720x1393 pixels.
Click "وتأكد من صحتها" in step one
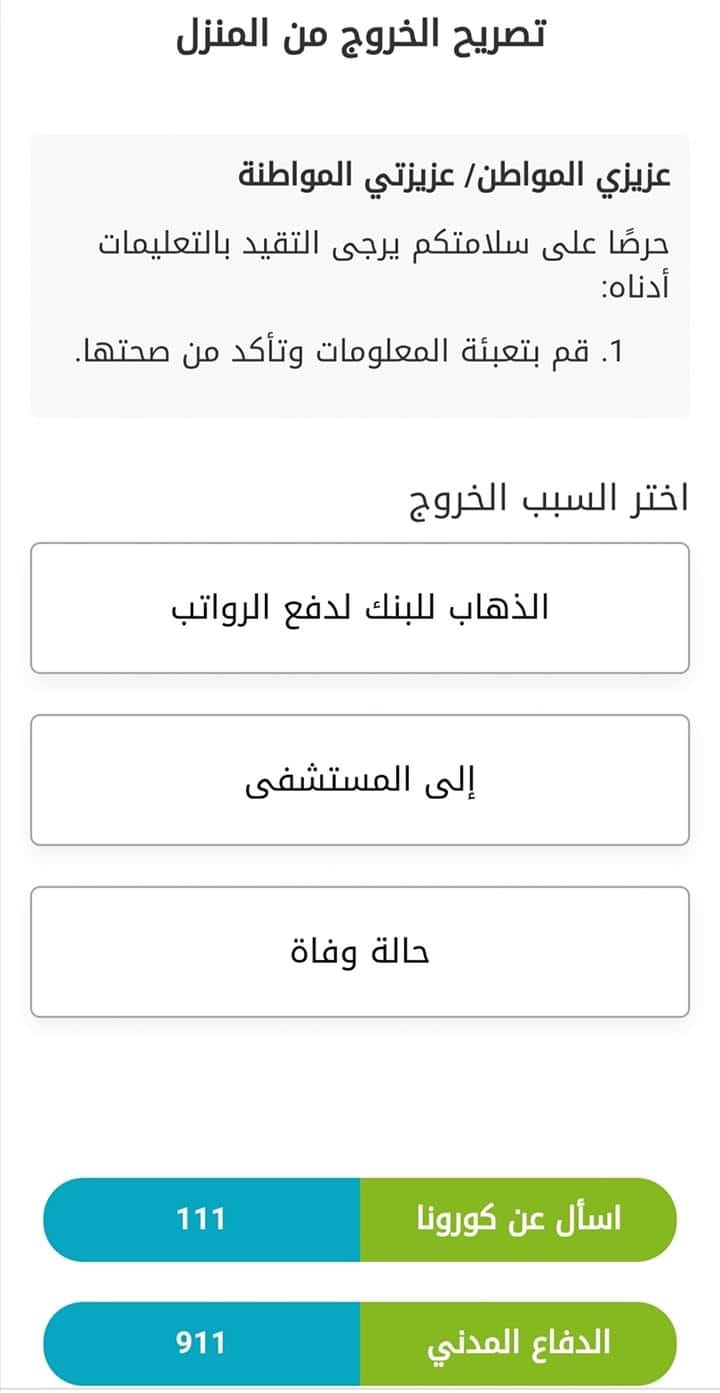(x=178, y=354)
